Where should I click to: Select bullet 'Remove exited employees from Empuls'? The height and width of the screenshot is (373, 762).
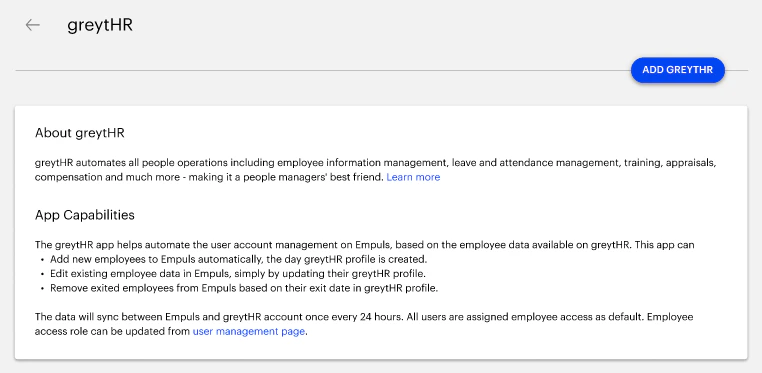coord(244,288)
